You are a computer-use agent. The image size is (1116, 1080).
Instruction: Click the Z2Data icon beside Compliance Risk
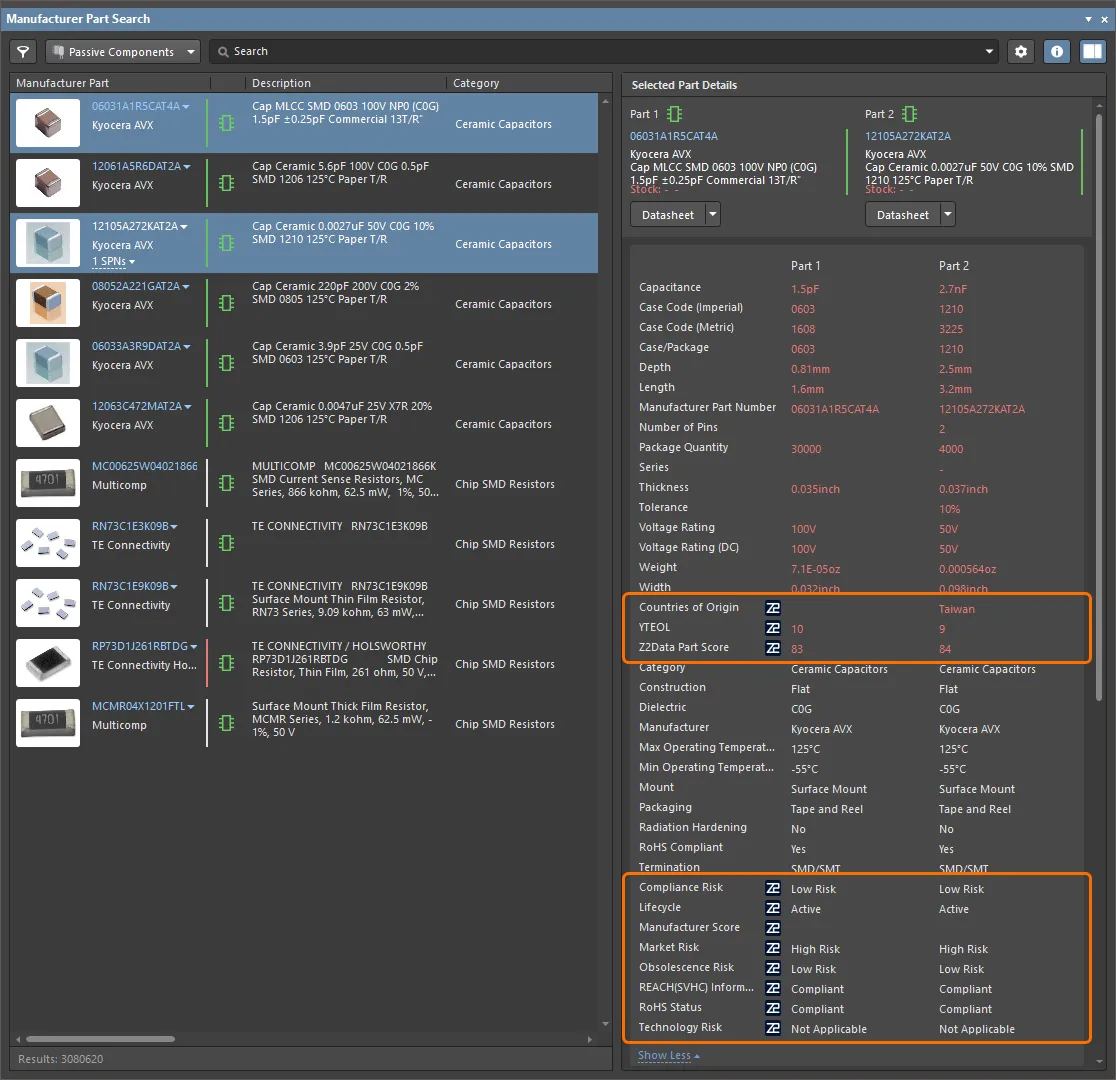pyautogui.click(x=772, y=888)
